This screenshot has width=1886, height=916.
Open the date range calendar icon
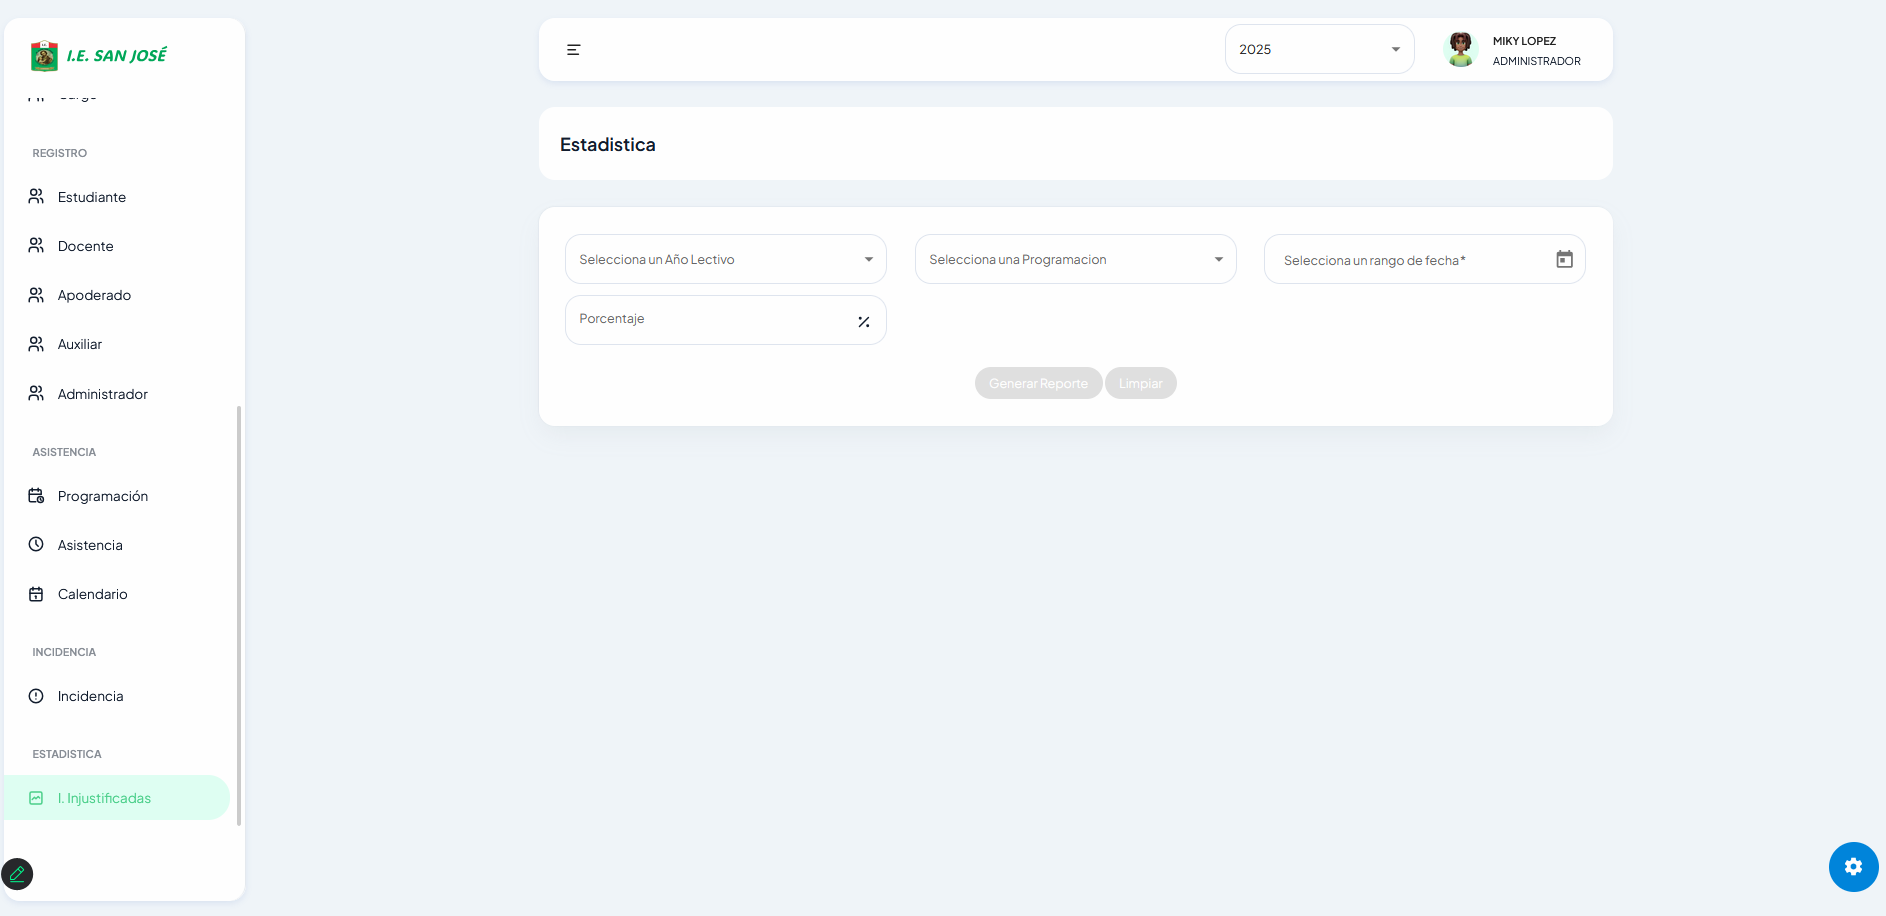1564,260
